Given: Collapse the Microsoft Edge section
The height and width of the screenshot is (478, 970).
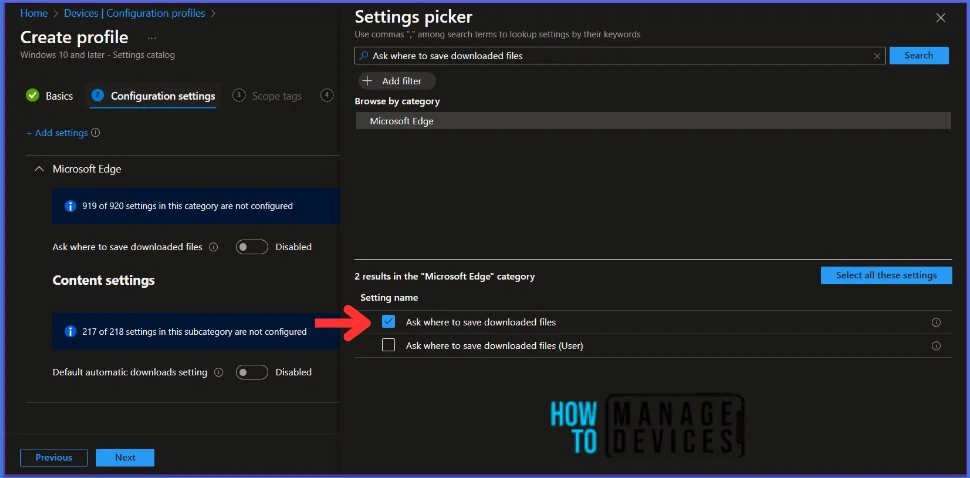Looking at the screenshot, I should point(39,169).
